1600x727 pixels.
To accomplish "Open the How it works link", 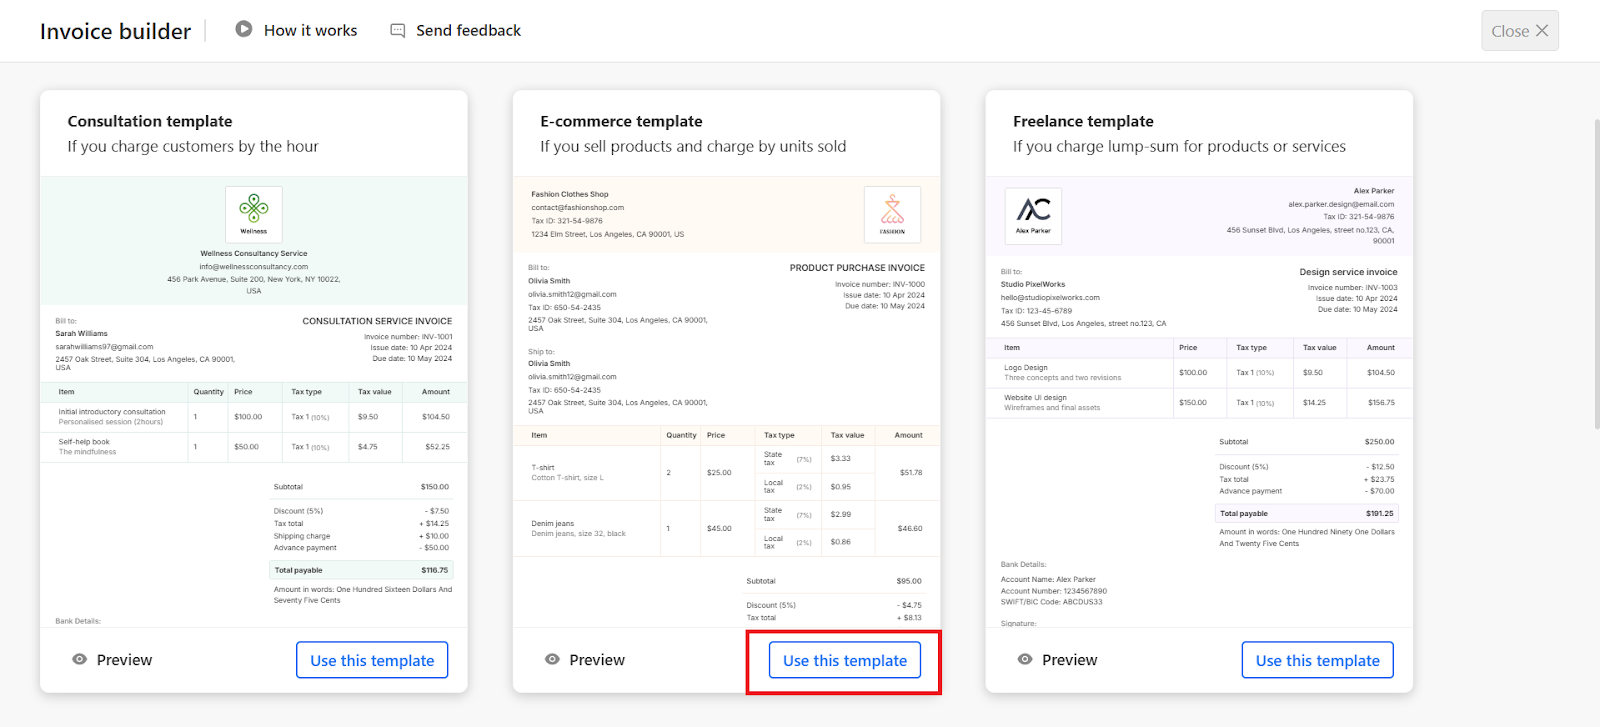I will tap(310, 31).
